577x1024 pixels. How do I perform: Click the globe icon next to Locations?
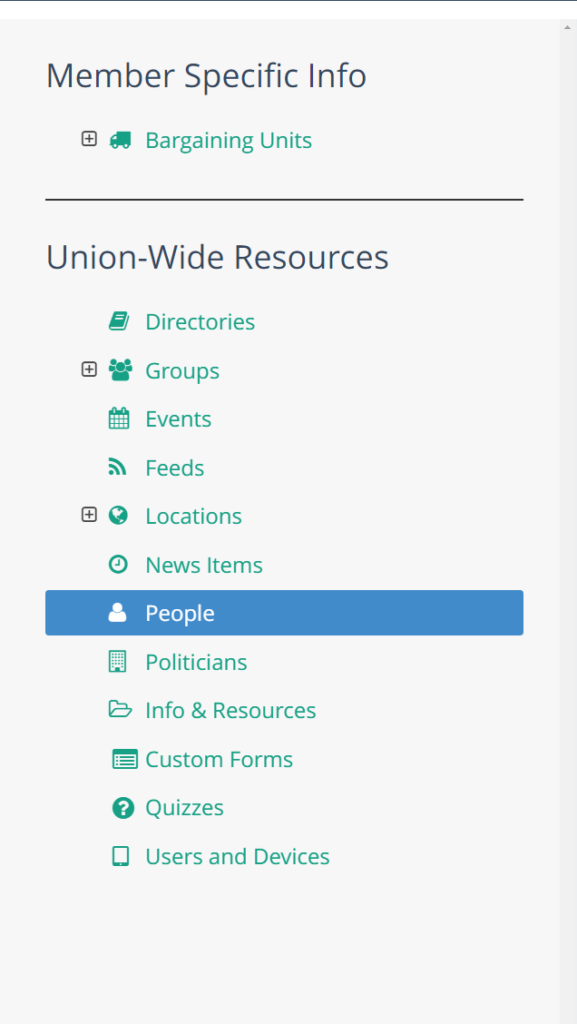[x=118, y=515]
